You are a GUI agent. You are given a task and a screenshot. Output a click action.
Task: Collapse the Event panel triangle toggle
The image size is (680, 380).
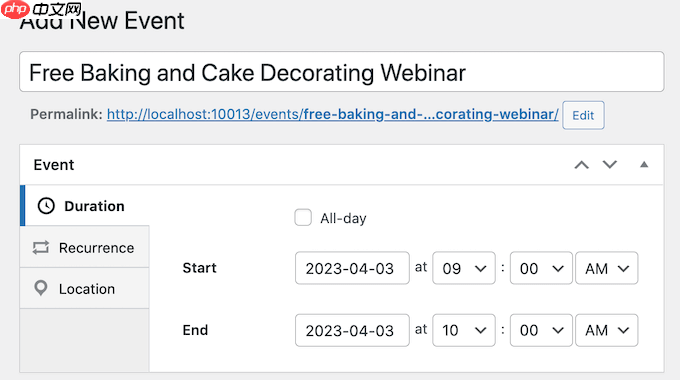[644, 164]
